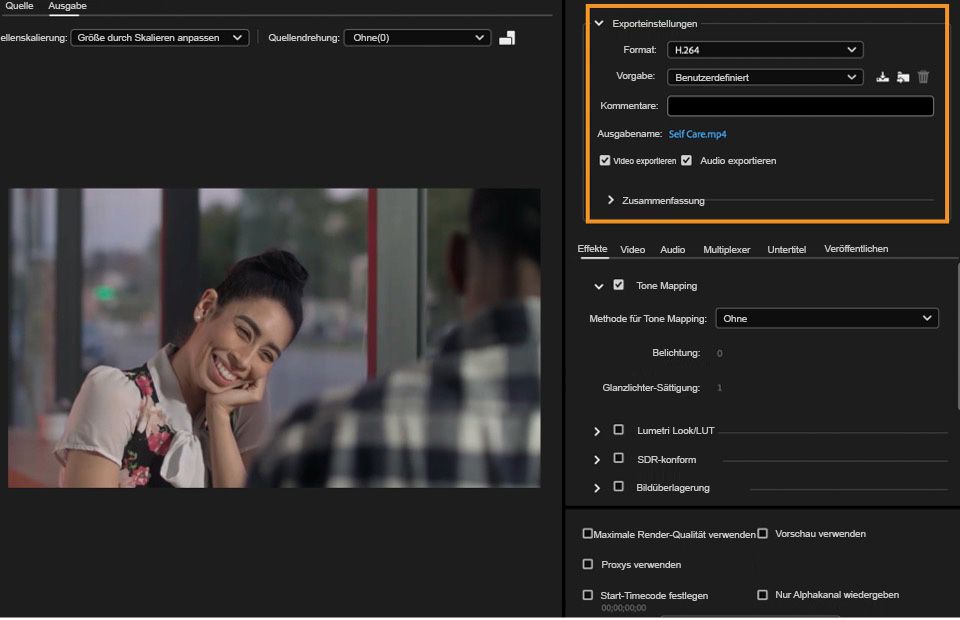Uncheck the Video exportieren checkbox

point(605,160)
